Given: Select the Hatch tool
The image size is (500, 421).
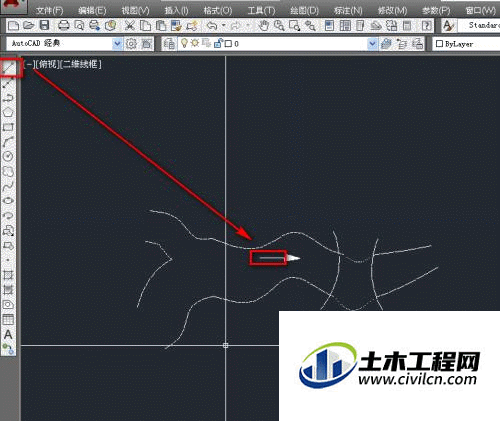Looking at the screenshot, I should click(x=8, y=275).
